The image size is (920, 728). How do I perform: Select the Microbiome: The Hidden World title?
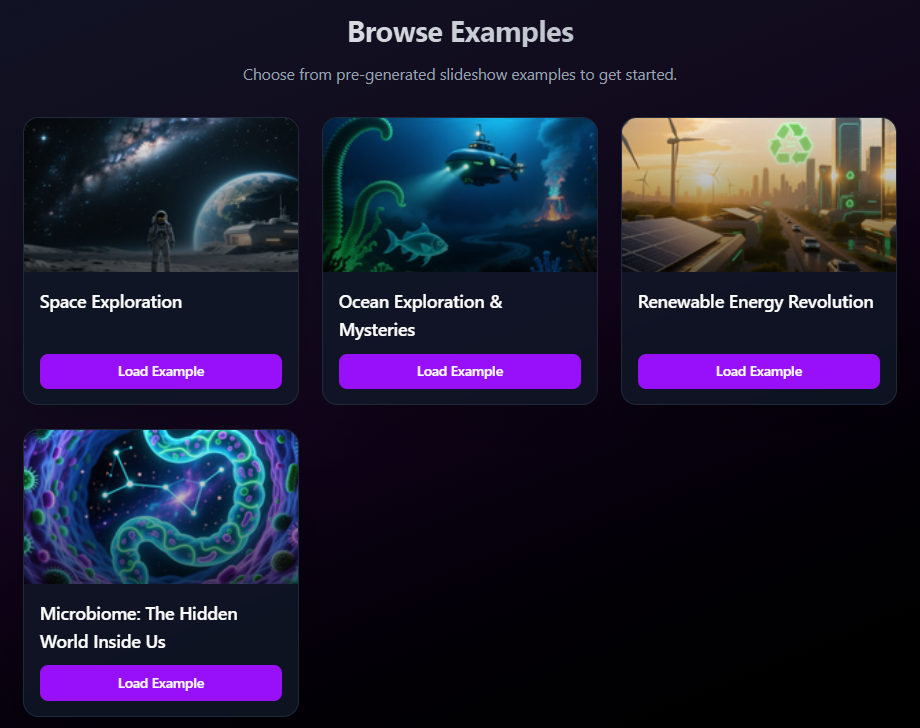click(x=139, y=627)
